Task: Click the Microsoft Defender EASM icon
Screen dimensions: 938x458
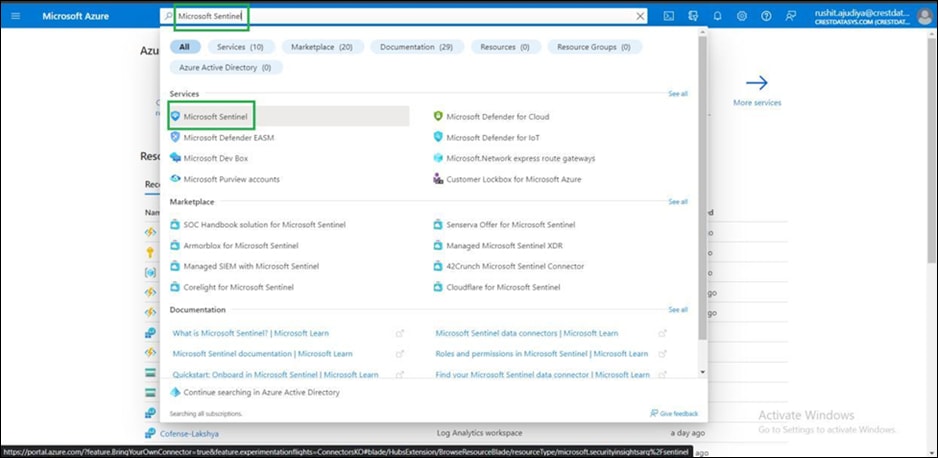Action: [x=175, y=137]
